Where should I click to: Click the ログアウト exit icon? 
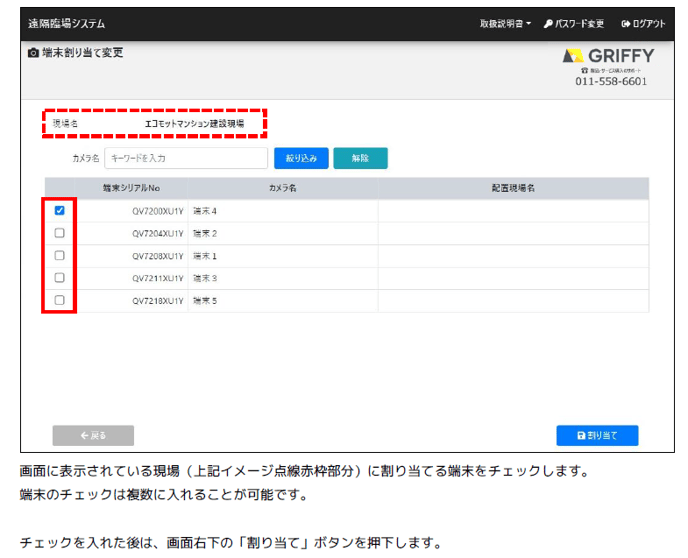(626, 23)
